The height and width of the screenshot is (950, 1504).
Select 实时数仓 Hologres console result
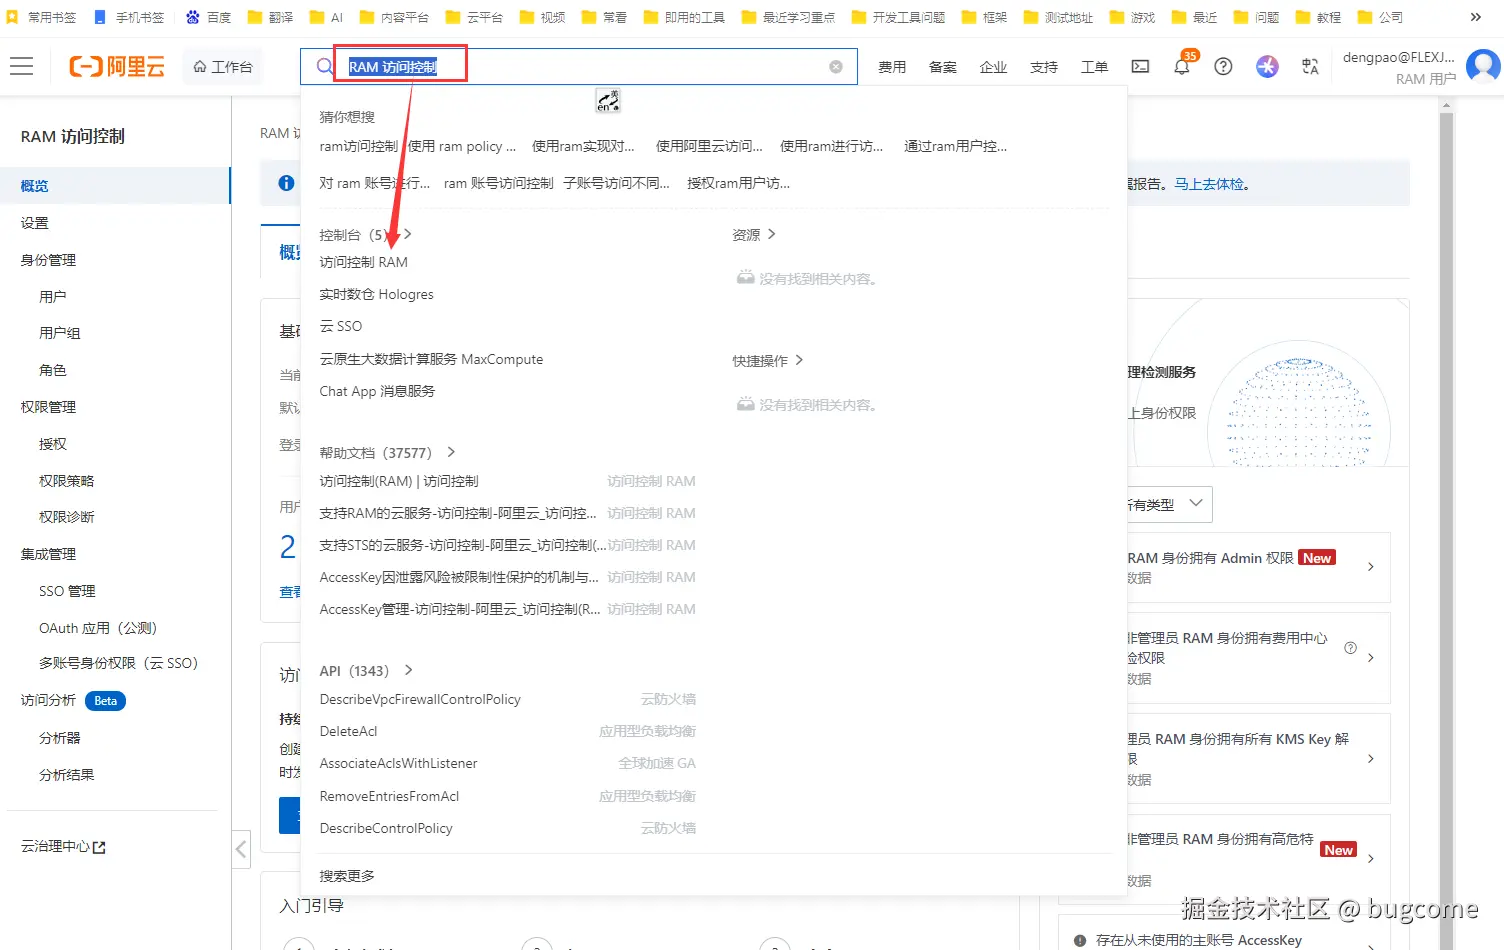[377, 294]
